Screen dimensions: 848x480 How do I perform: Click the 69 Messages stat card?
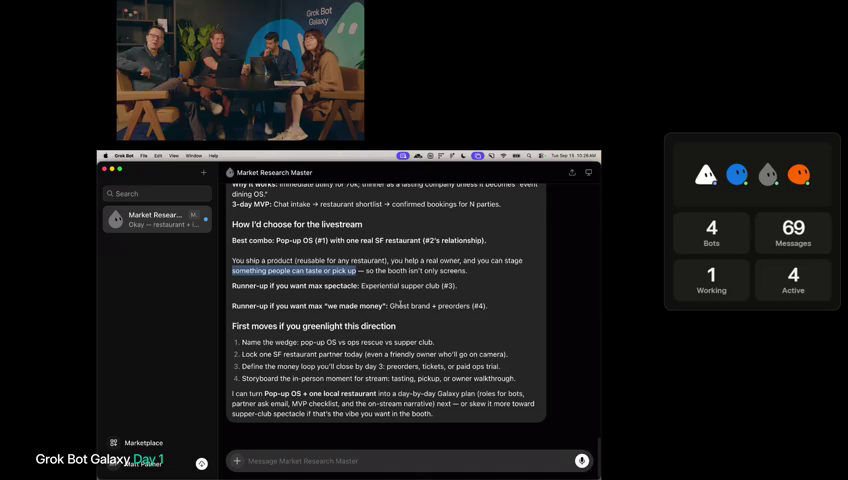(x=793, y=233)
